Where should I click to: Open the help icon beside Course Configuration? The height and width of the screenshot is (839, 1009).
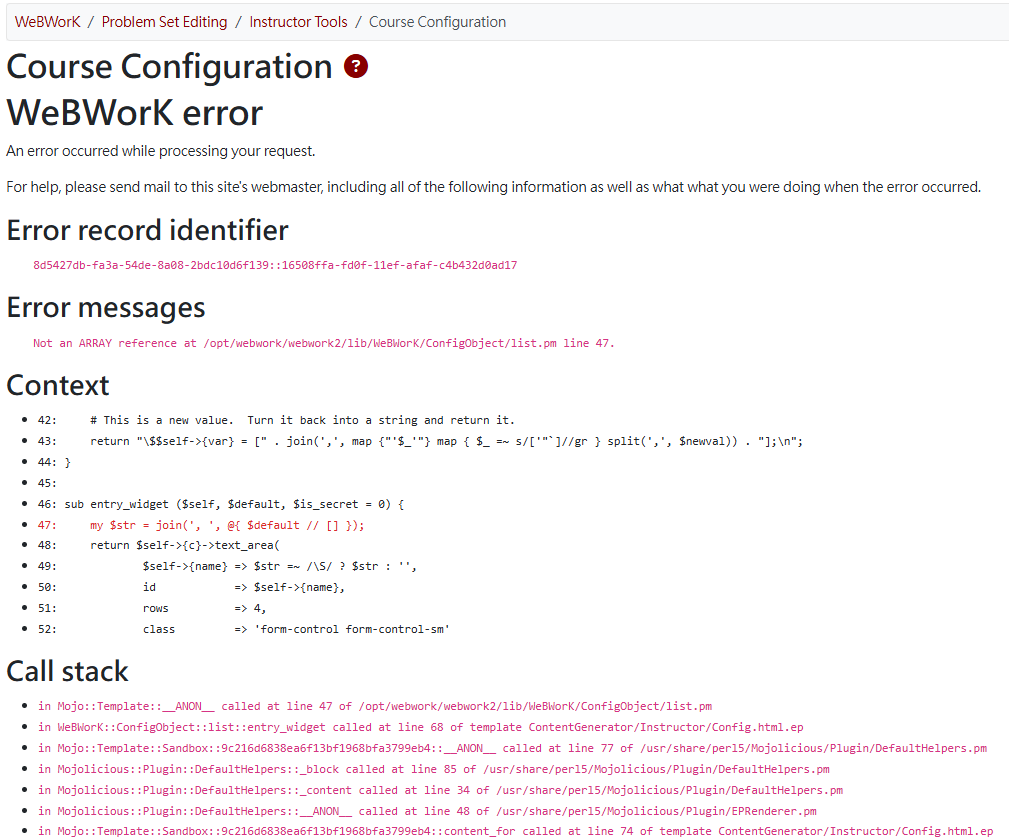355,66
